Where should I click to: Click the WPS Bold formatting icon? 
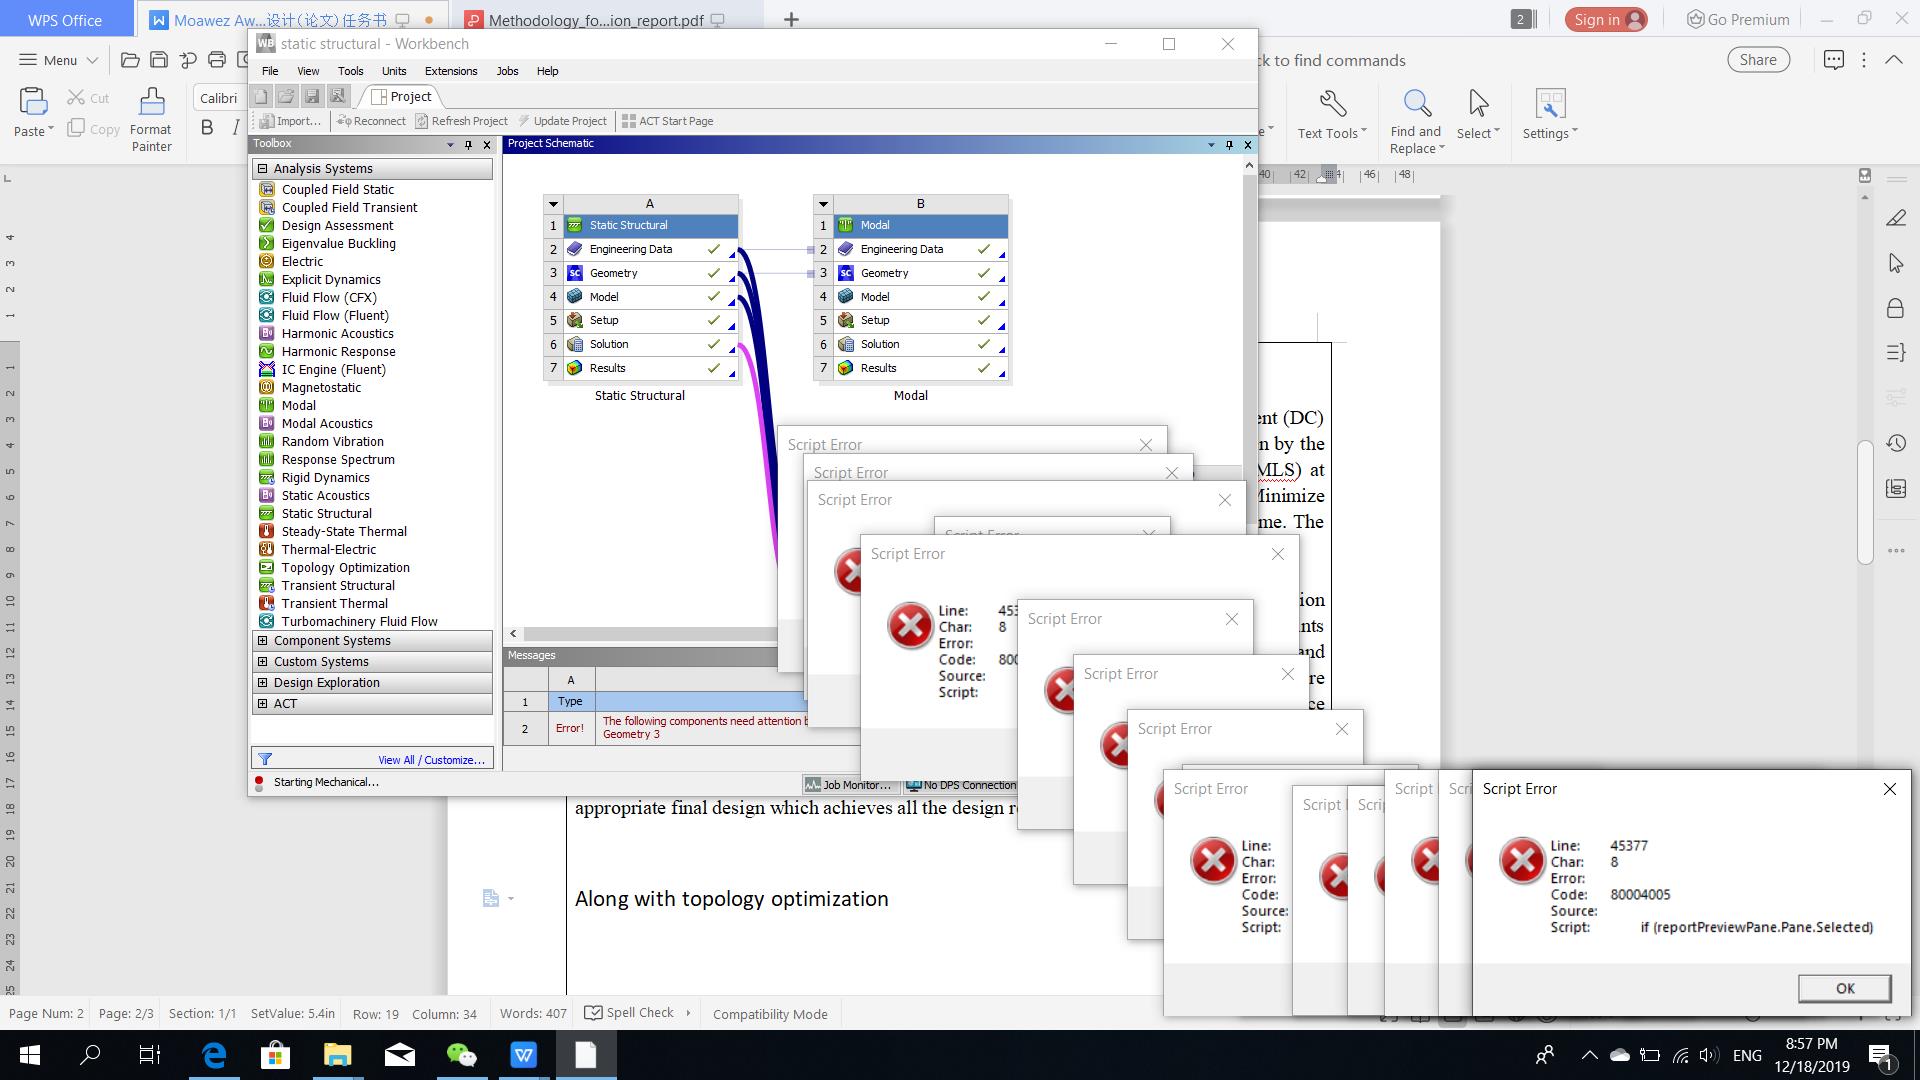pyautogui.click(x=207, y=127)
